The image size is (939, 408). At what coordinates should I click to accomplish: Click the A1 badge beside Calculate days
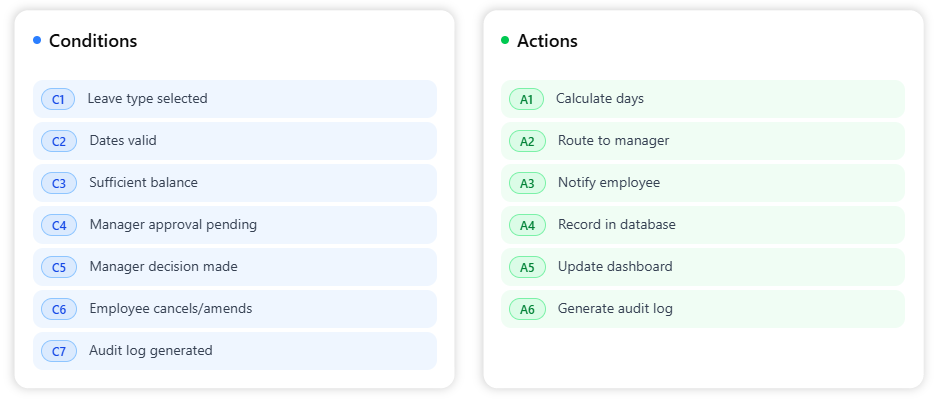(526, 99)
